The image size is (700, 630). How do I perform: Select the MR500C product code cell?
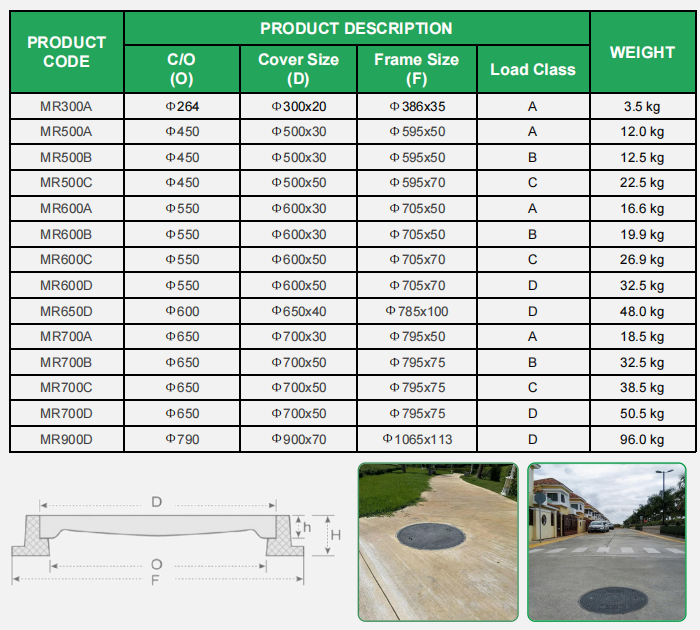[x=66, y=183]
